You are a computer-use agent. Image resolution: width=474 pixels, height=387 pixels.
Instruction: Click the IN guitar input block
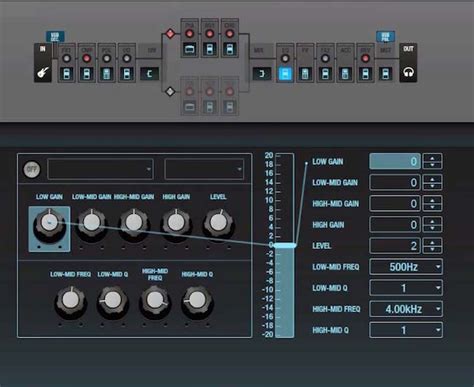pyautogui.click(x=43, y=63)
